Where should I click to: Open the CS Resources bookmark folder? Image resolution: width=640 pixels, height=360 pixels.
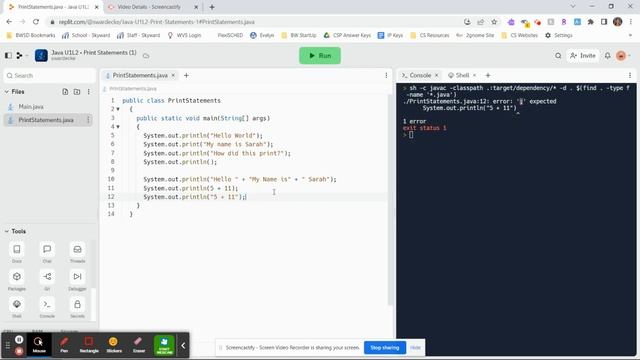[x=430, y=36]
